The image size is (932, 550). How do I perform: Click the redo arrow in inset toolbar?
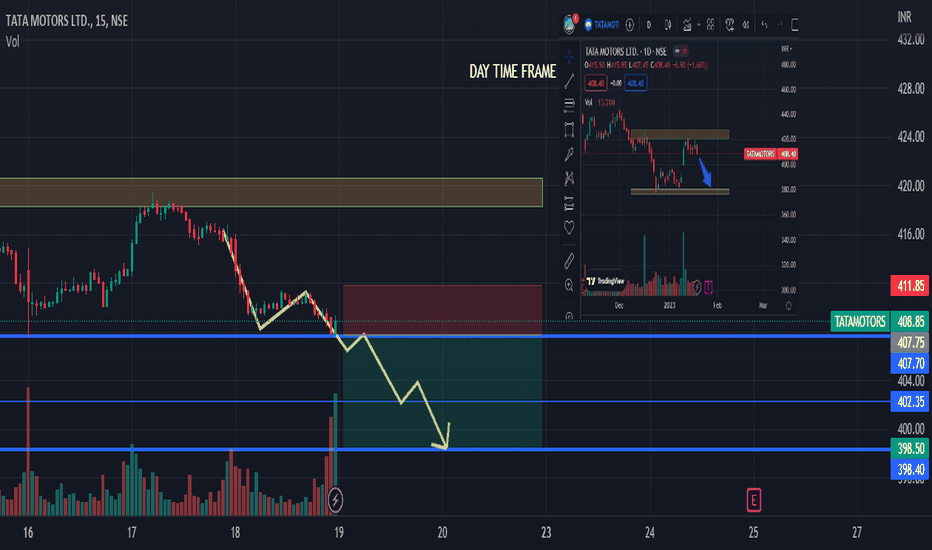point(780,25)
